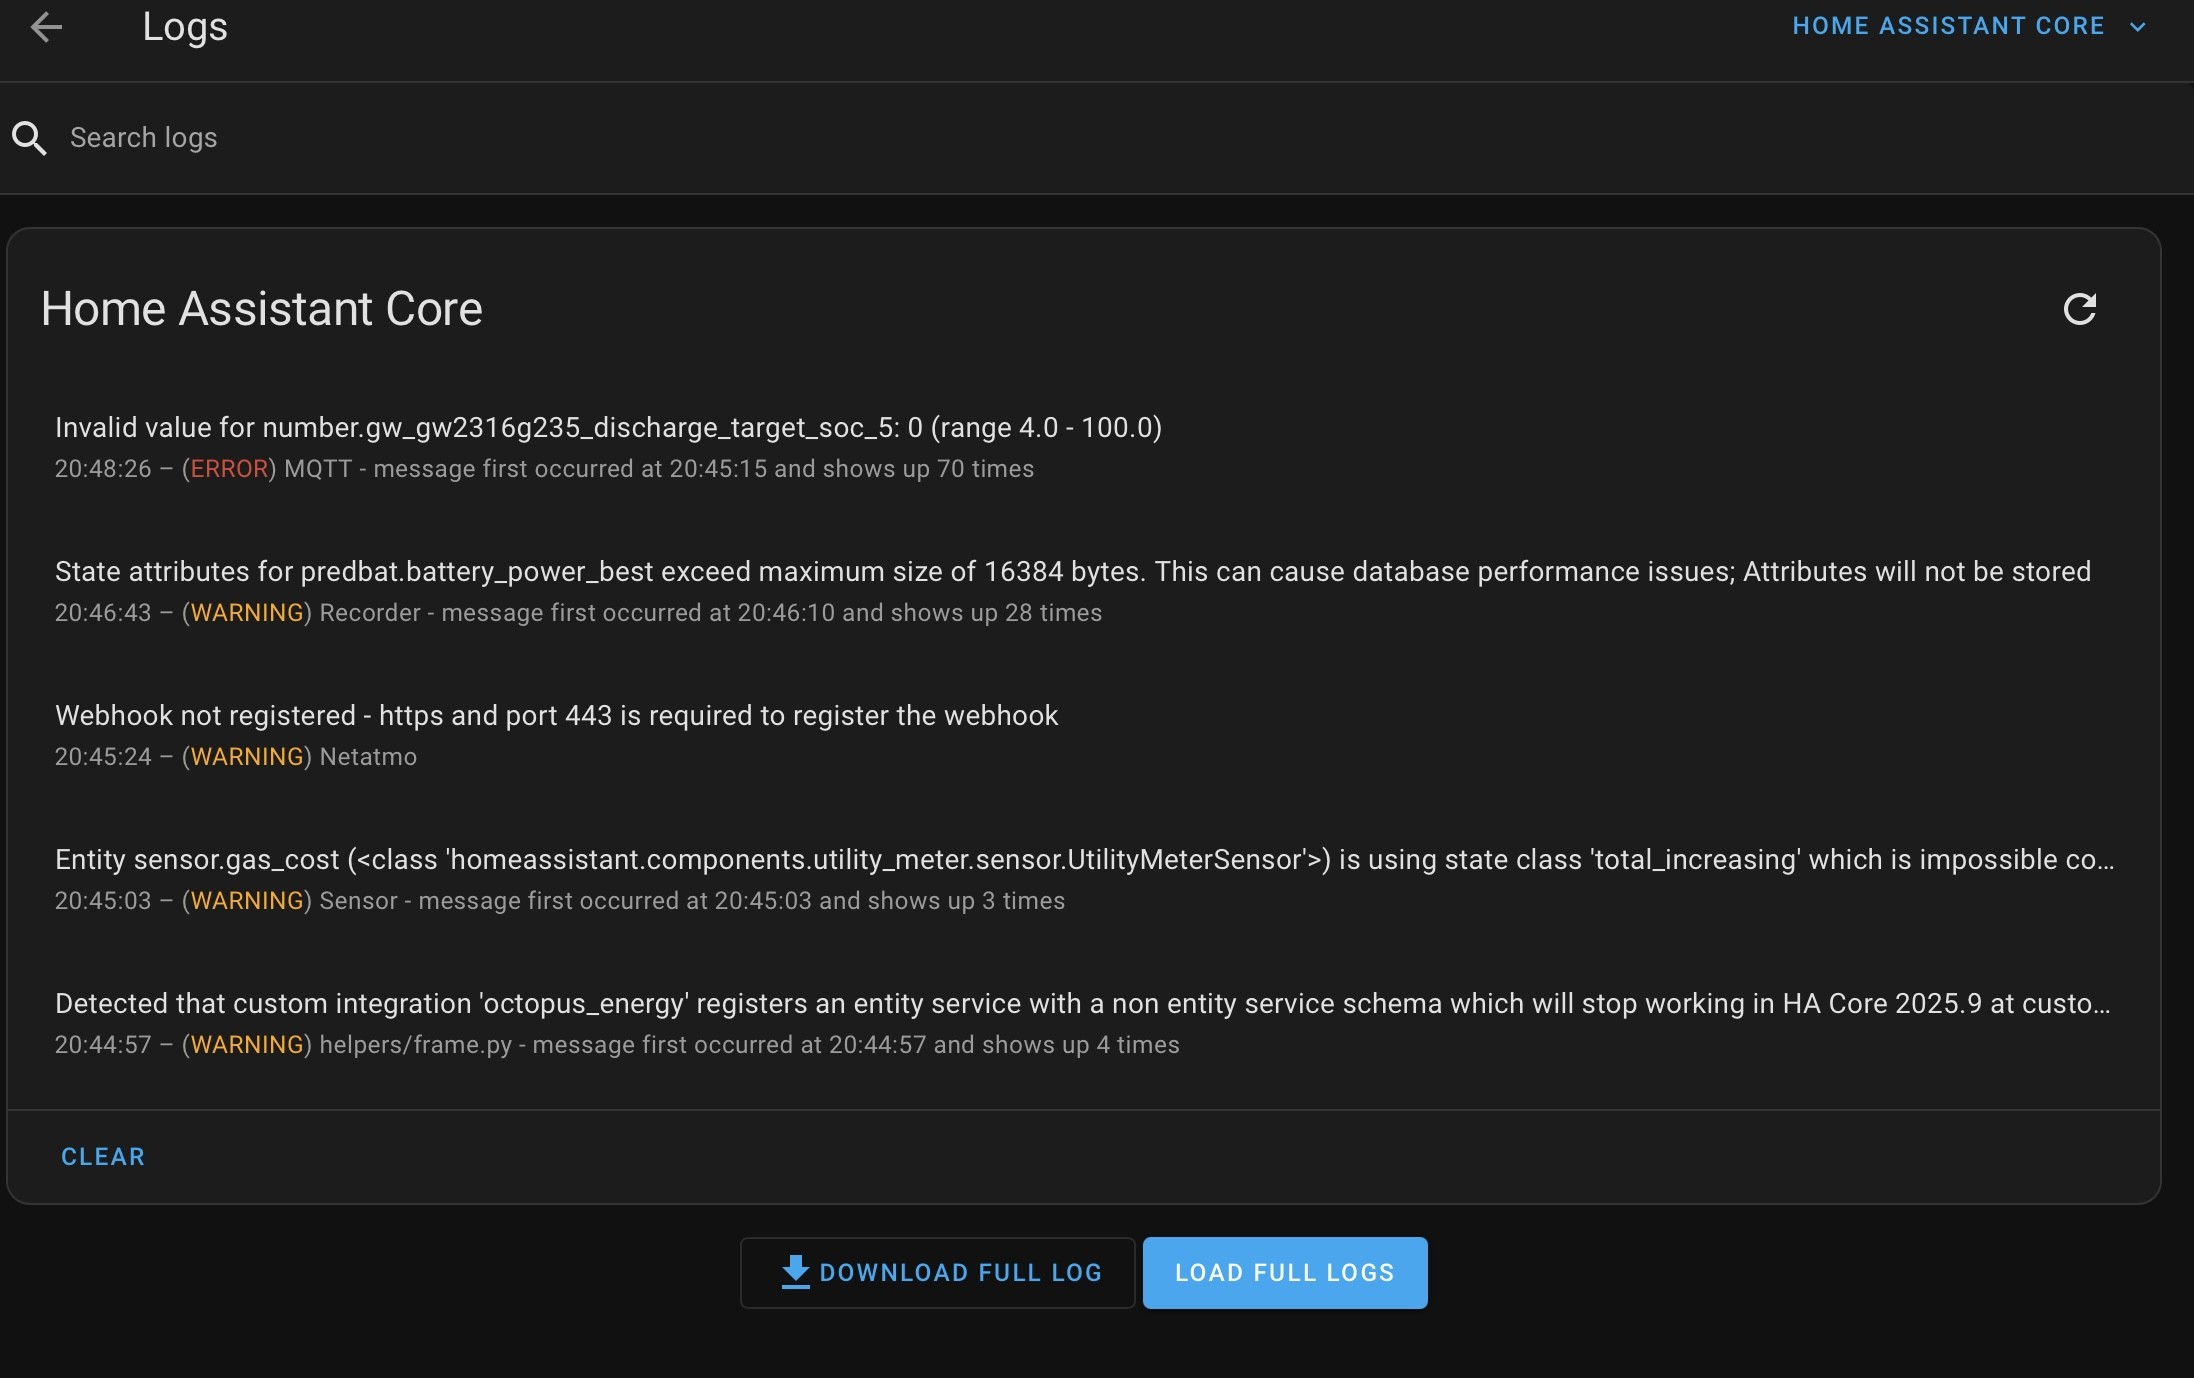Screen dimensions: 2194x1378
Task: Open the predbat.battery_power_best recorder warning
Action: click(x=1084, y=591)
